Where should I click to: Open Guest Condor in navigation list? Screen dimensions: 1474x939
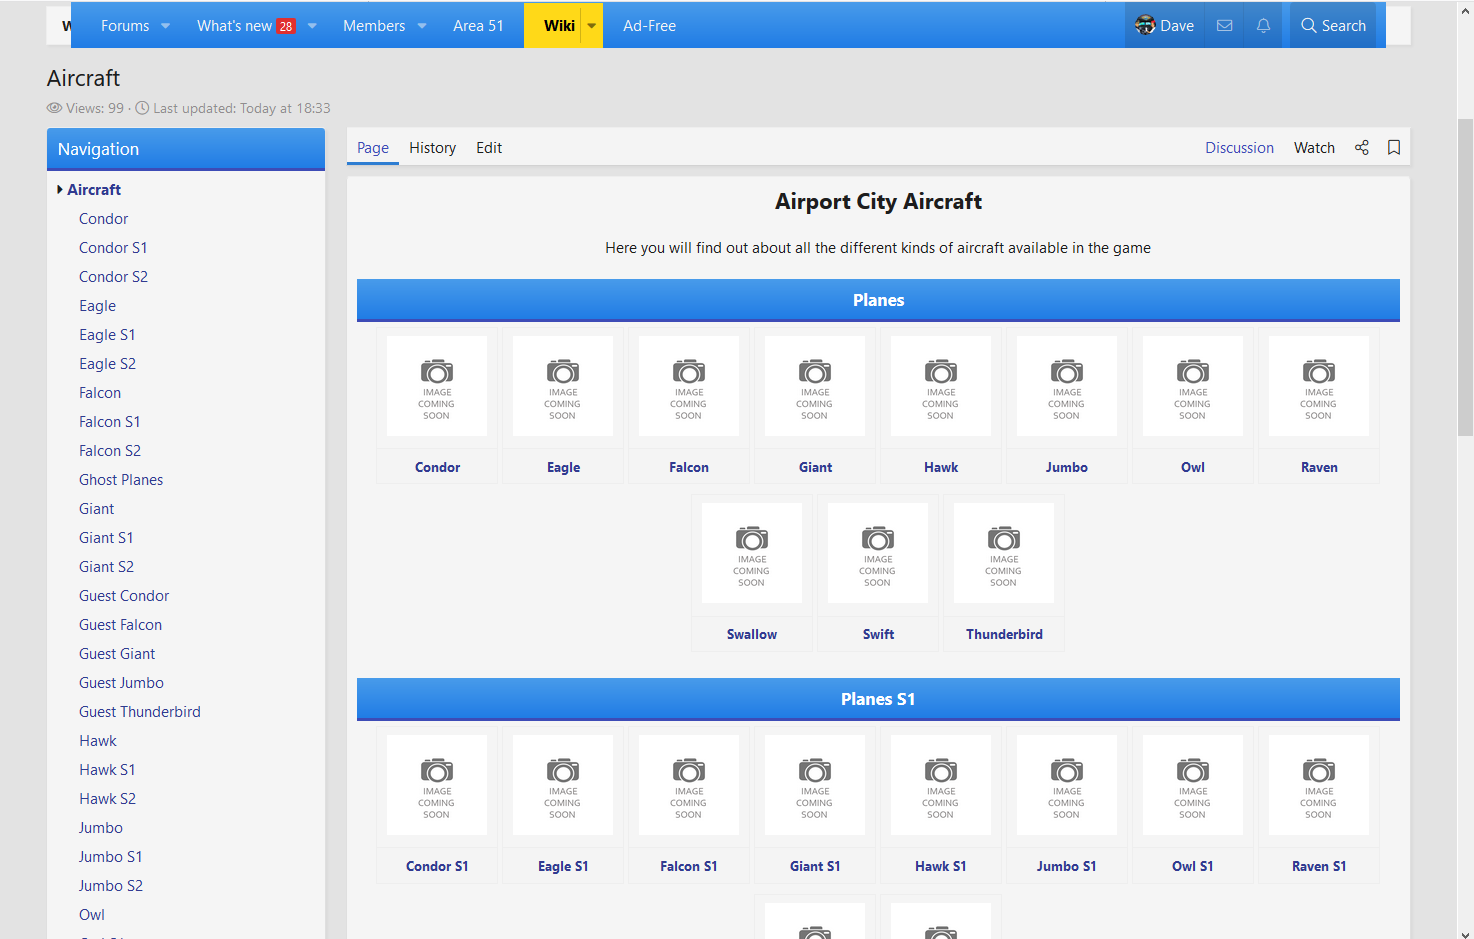[x=124, y=596]
